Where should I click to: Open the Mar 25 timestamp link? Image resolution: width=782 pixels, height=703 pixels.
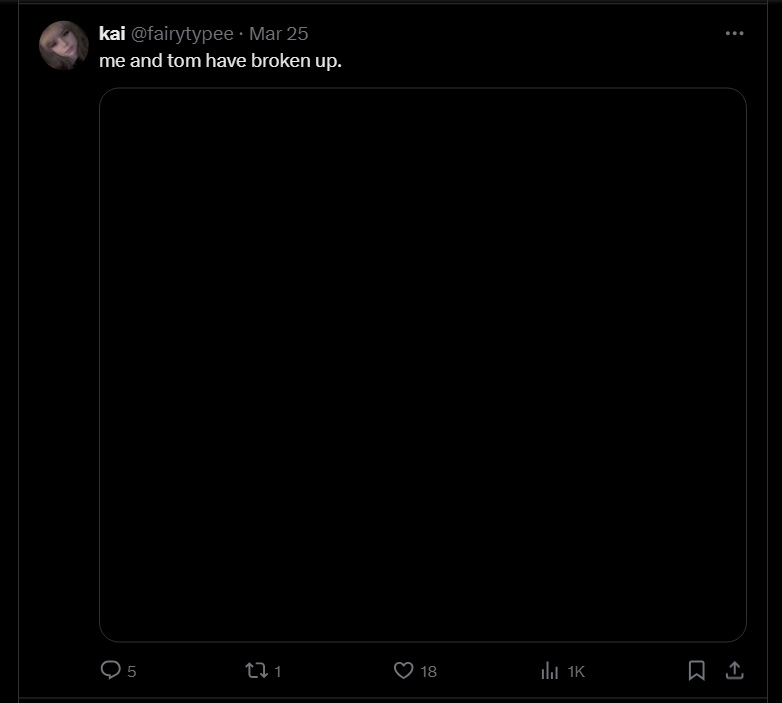pyautogui.click(x=278, y=34)
